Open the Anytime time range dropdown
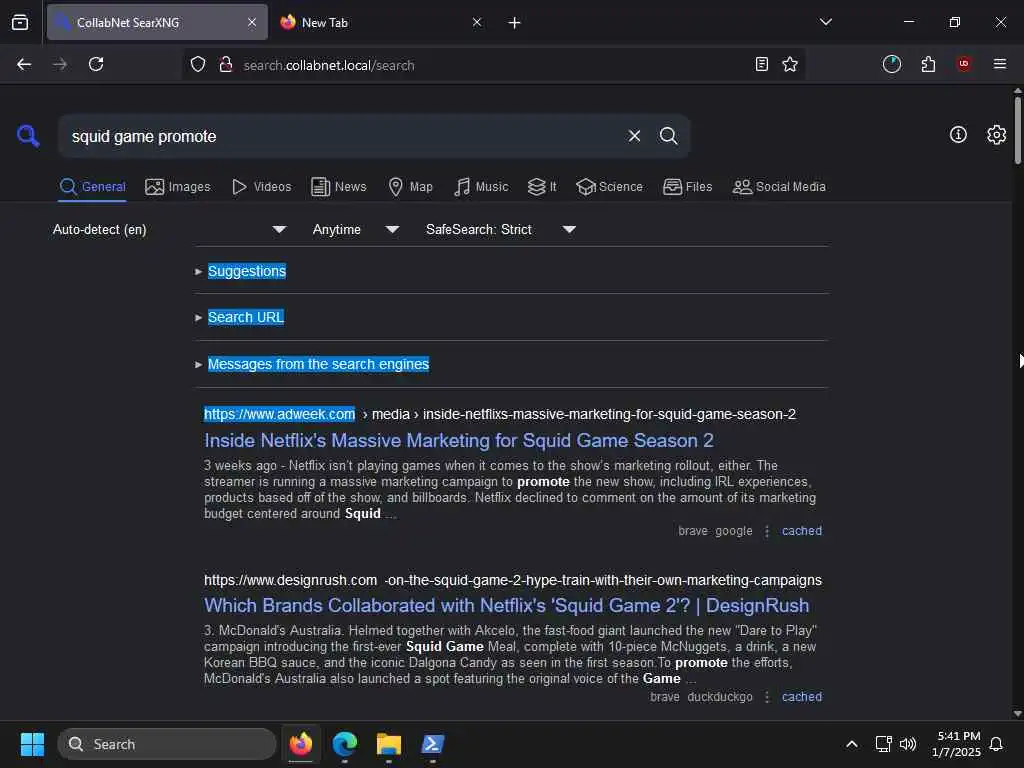The width and height of the screenshot is (1024, 768). [355, 229]
